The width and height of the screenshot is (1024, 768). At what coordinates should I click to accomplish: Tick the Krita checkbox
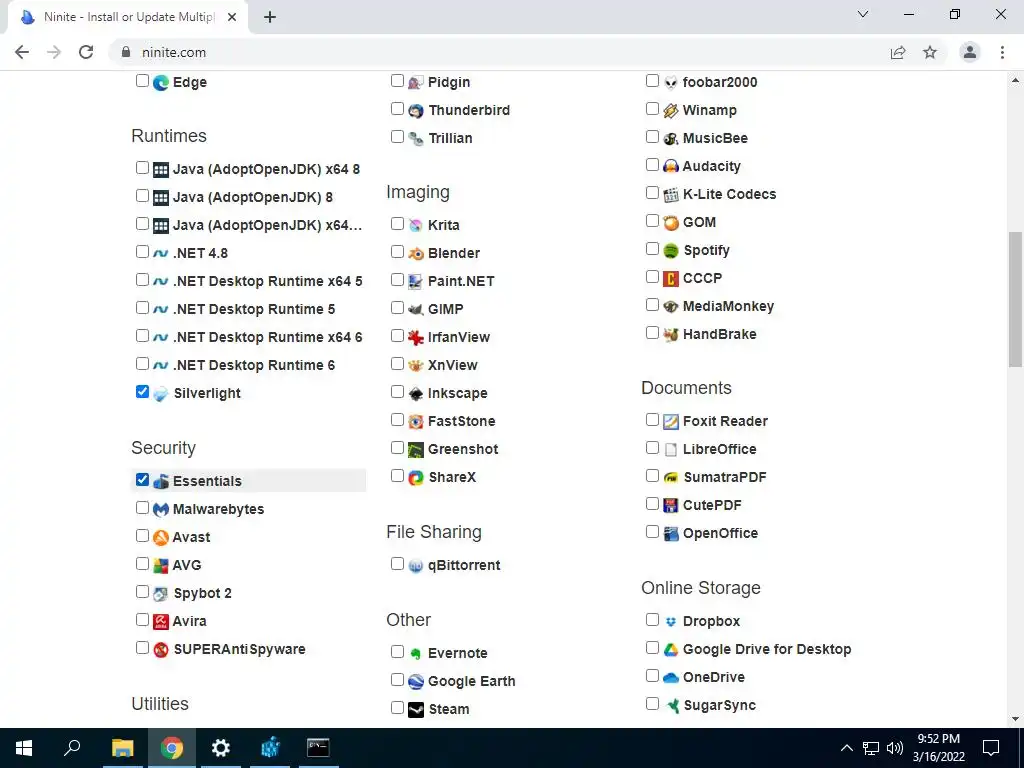(397, 223)
